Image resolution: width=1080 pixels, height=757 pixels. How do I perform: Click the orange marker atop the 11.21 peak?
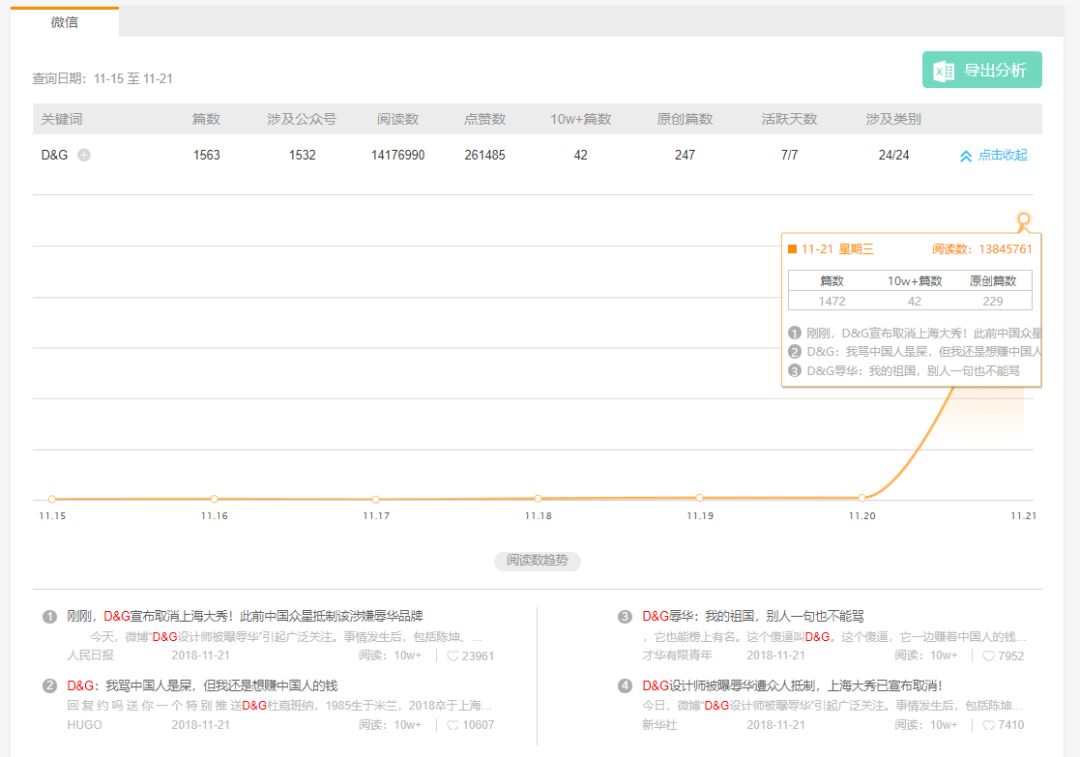pos(1024,220)
